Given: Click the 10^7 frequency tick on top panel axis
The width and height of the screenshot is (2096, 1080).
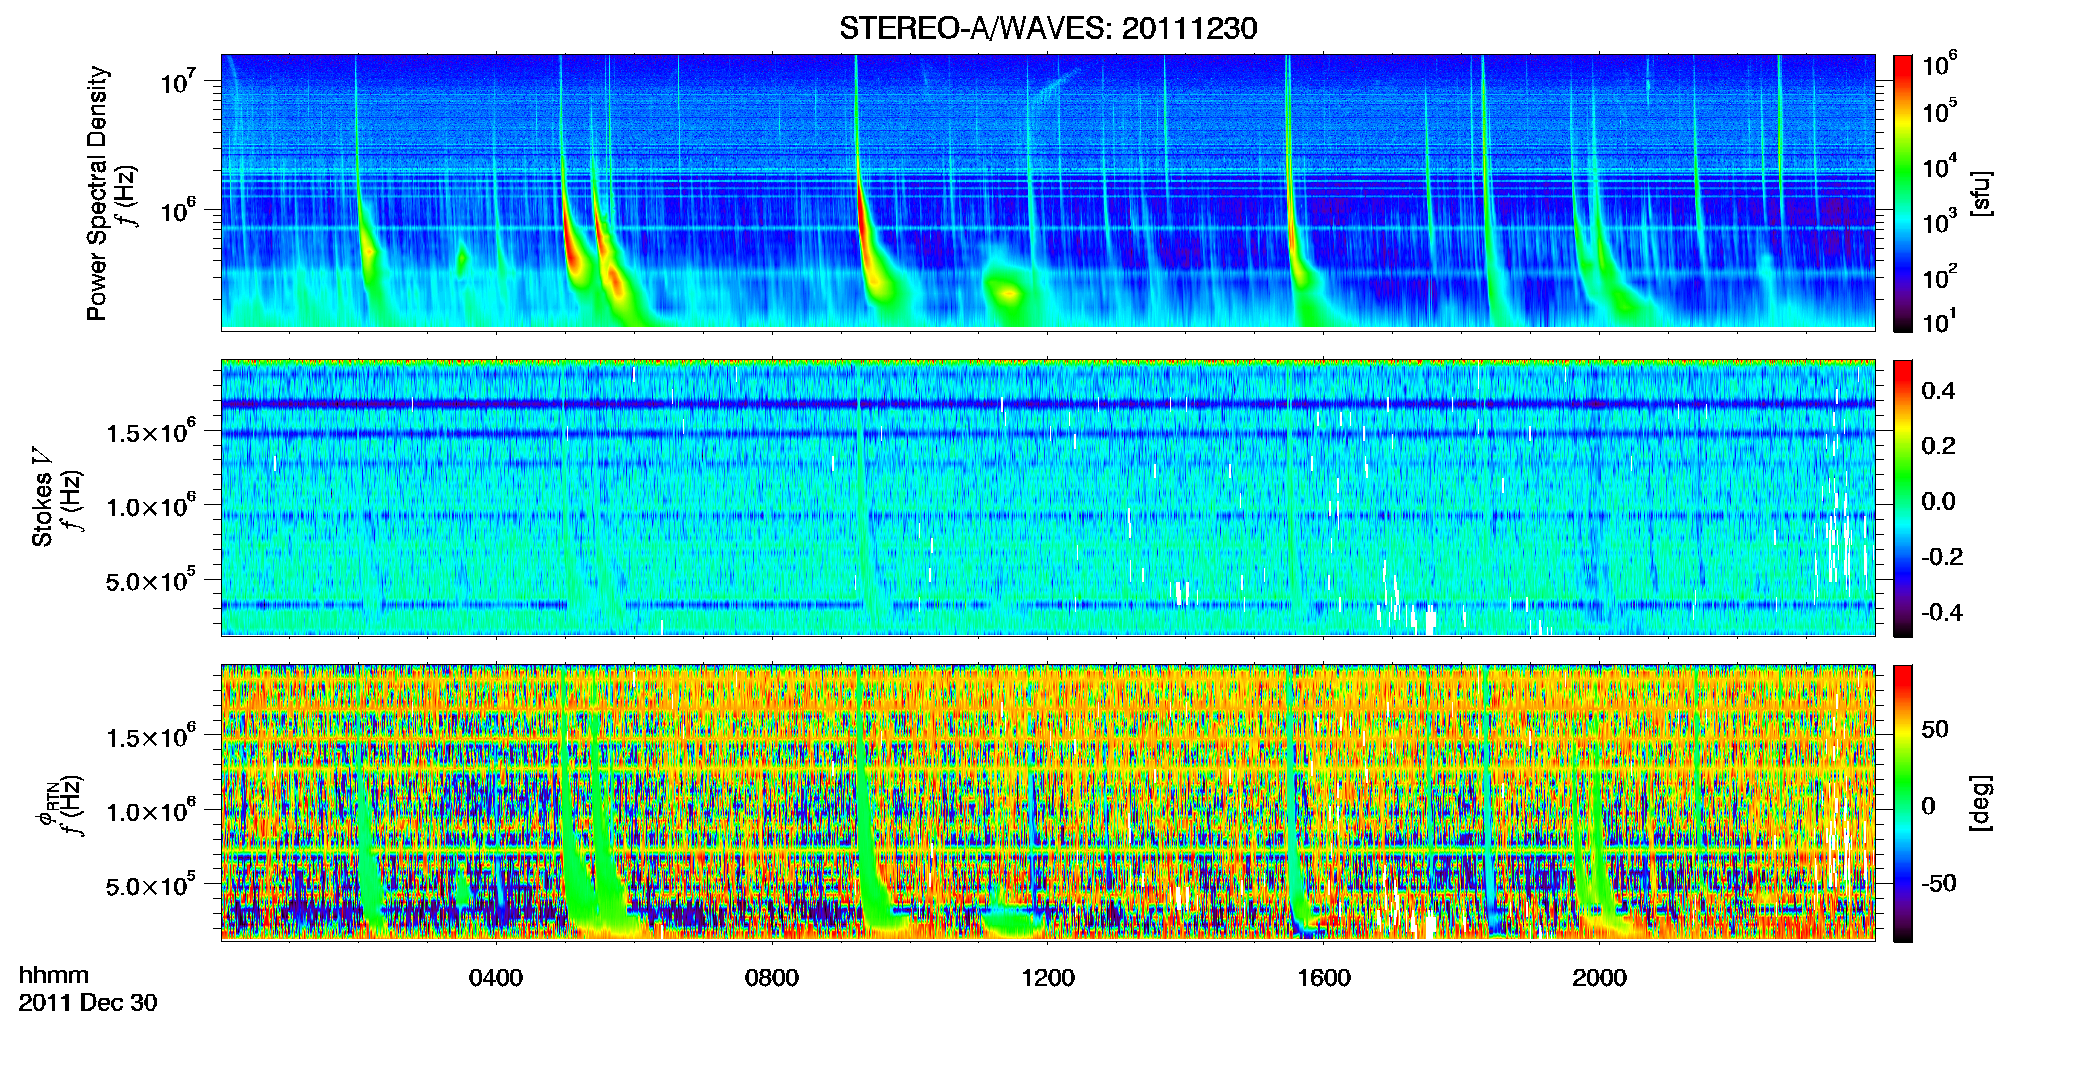Looking at the screenshot, I should pos(176,81).
